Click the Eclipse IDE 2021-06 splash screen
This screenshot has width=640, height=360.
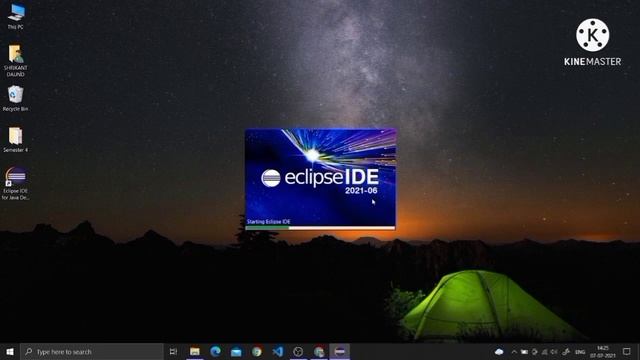[320, 180]
